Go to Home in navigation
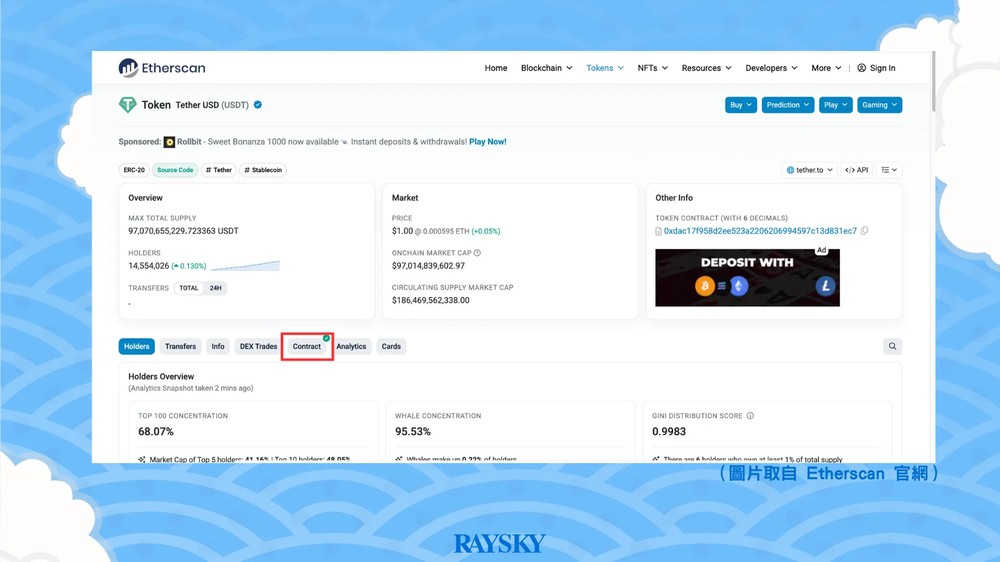 pyautogui.click(x=496, y=68)
